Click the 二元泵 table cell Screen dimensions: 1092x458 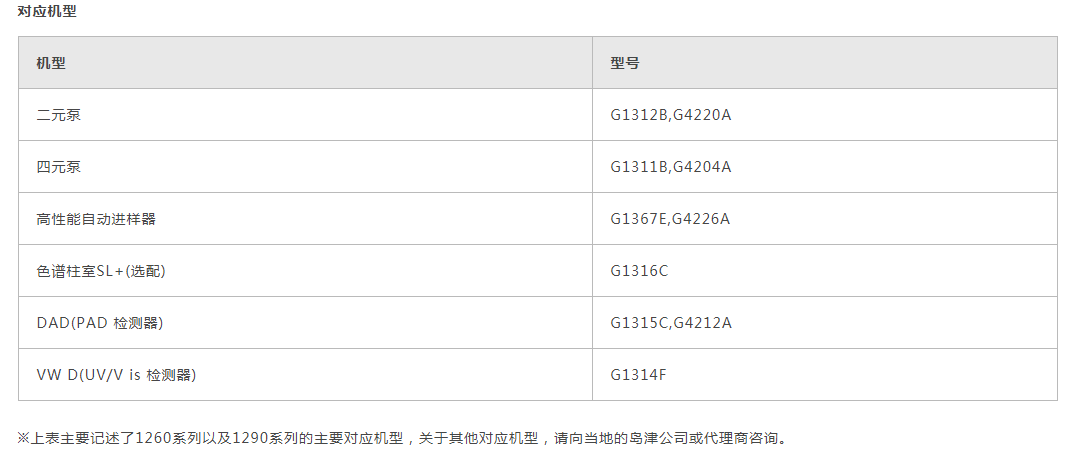tap(305, 115)
